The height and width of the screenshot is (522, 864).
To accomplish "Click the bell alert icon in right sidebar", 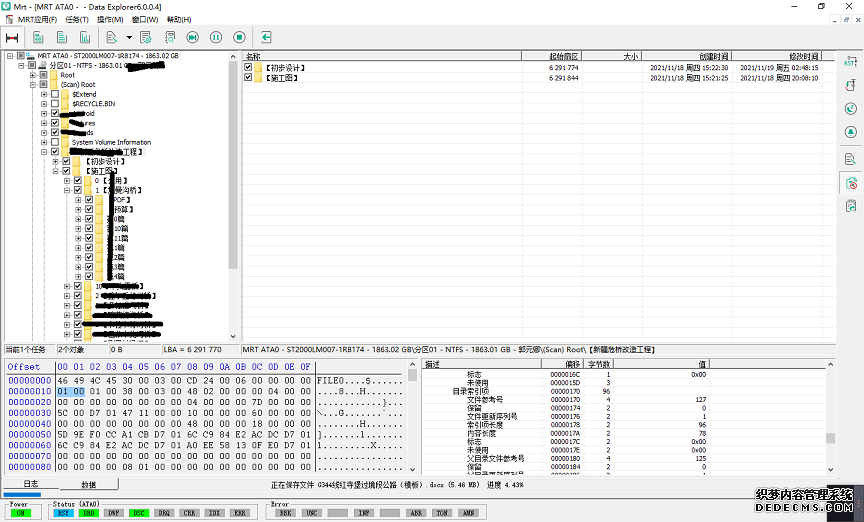I will pos(850,132).
